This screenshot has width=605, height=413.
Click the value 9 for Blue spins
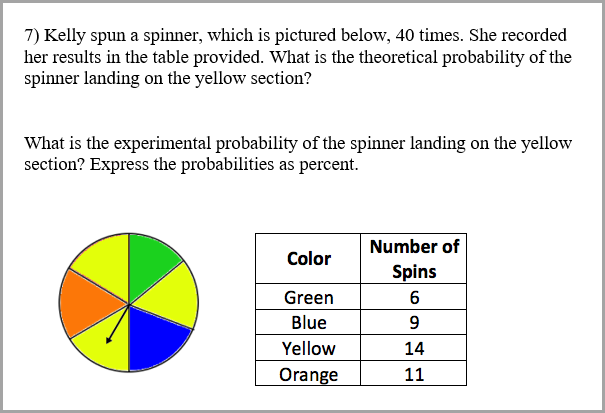pyautogui.click(x=414, y=323)
